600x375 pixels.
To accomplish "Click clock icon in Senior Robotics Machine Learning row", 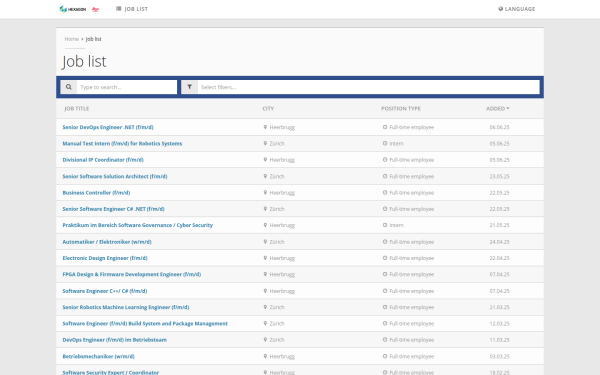I will tap(385, 307).
